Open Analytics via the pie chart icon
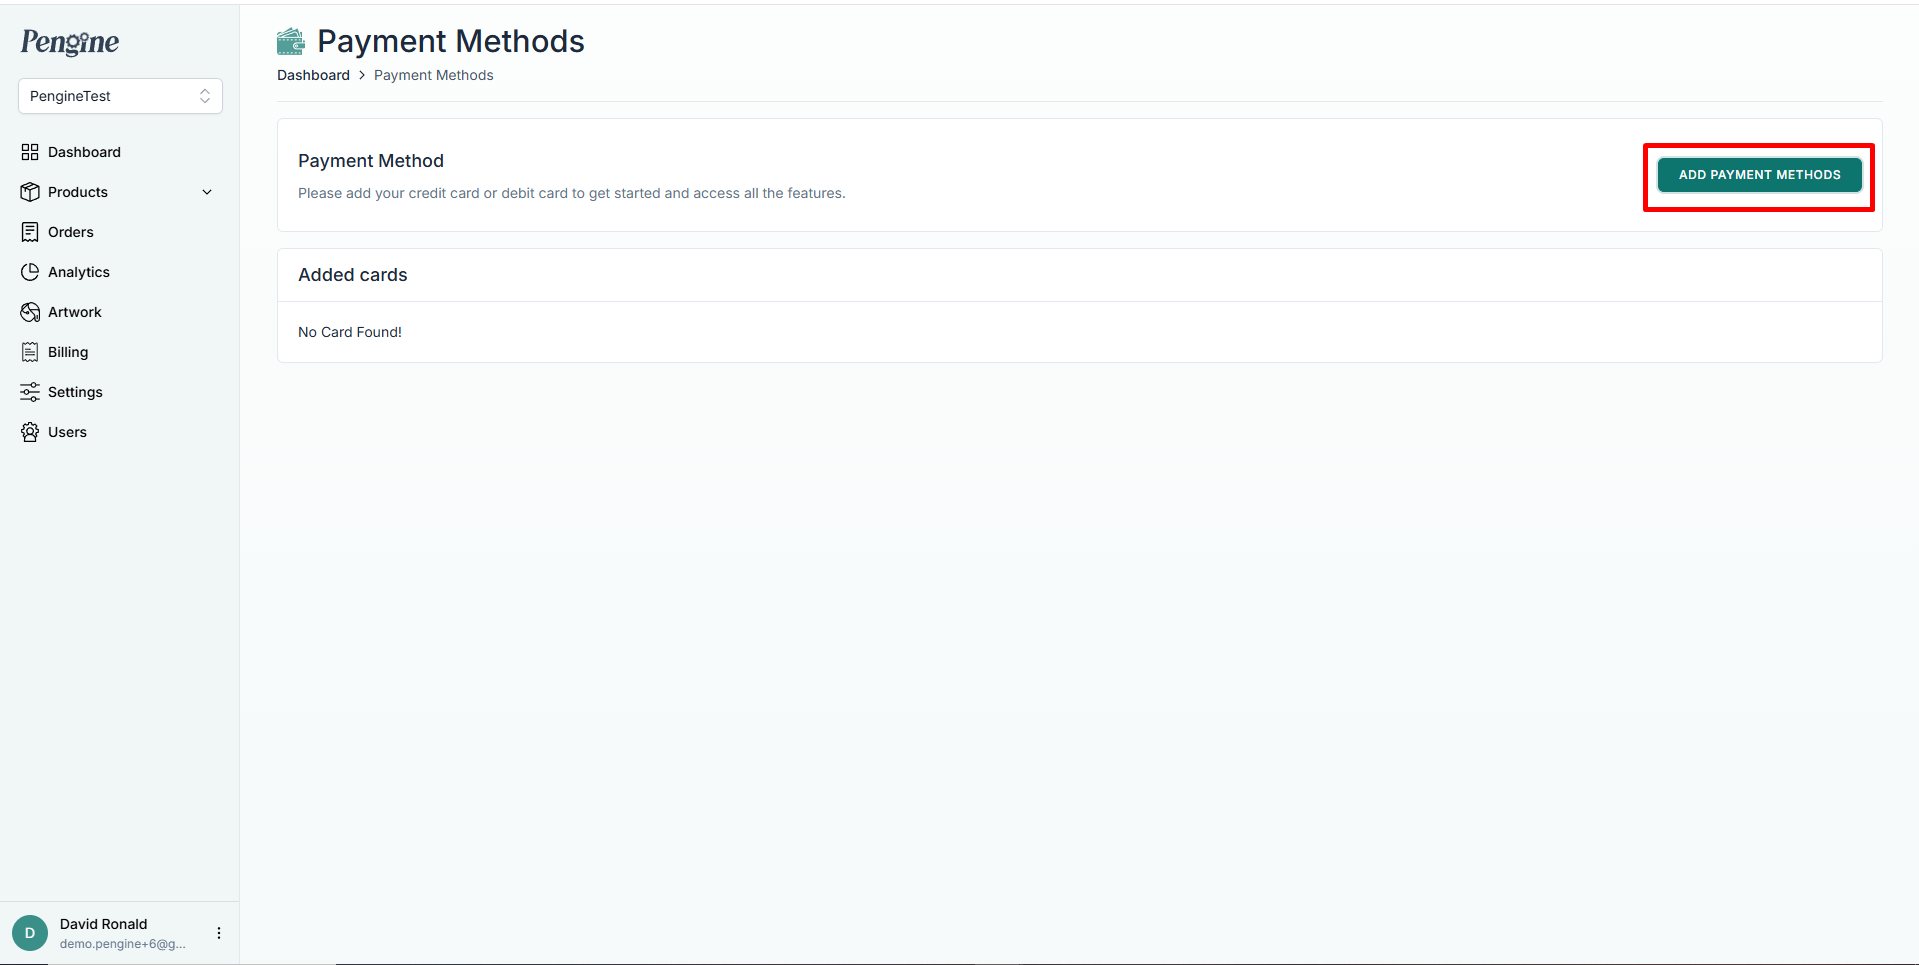This screenshot has height=965, width=1919. 29,271
